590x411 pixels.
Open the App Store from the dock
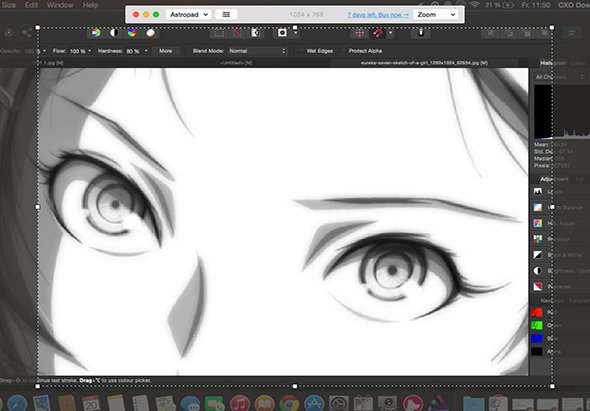coord(314,403)
